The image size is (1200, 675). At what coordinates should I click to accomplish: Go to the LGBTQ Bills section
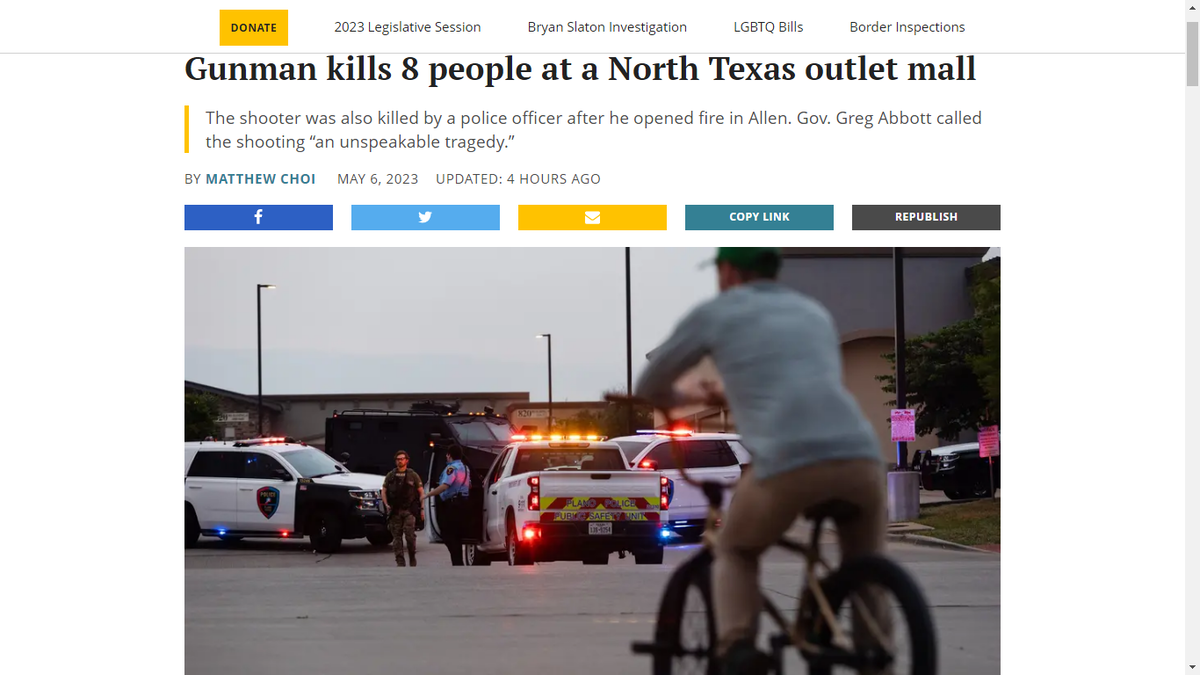coord(768,27)
